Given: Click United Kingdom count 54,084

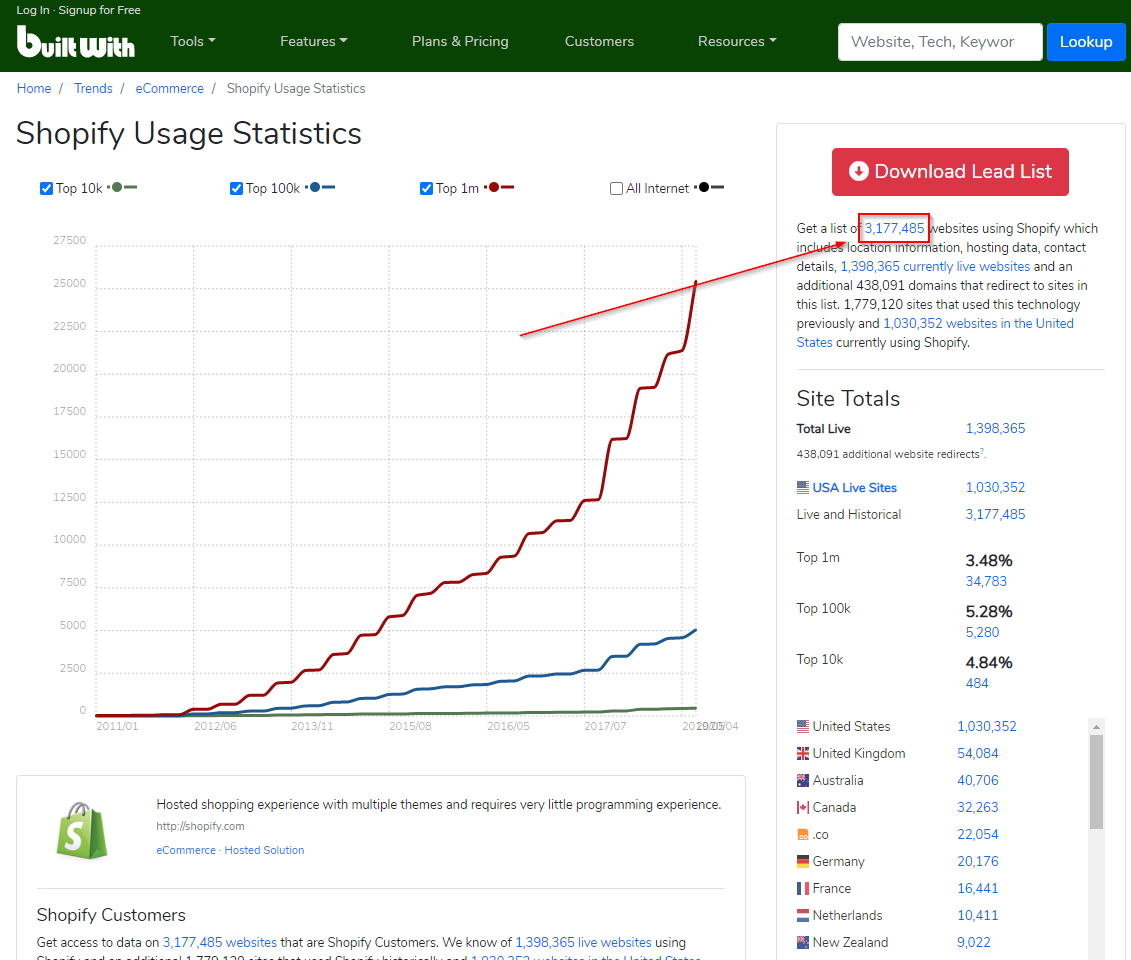Looking at the screenshot, I should coord(978,753).
